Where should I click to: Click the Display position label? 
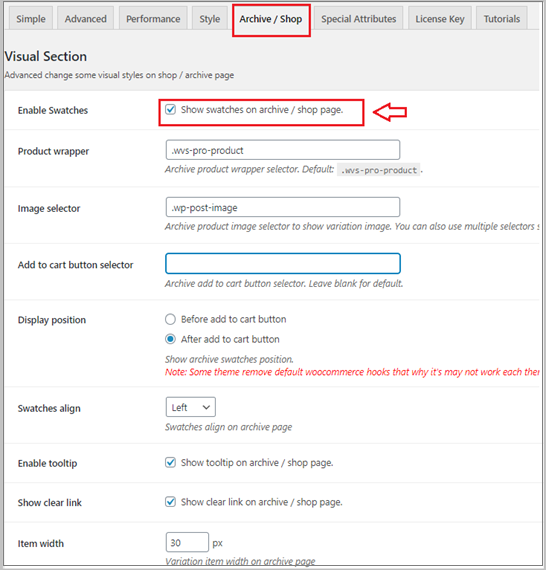coord(52,320)
